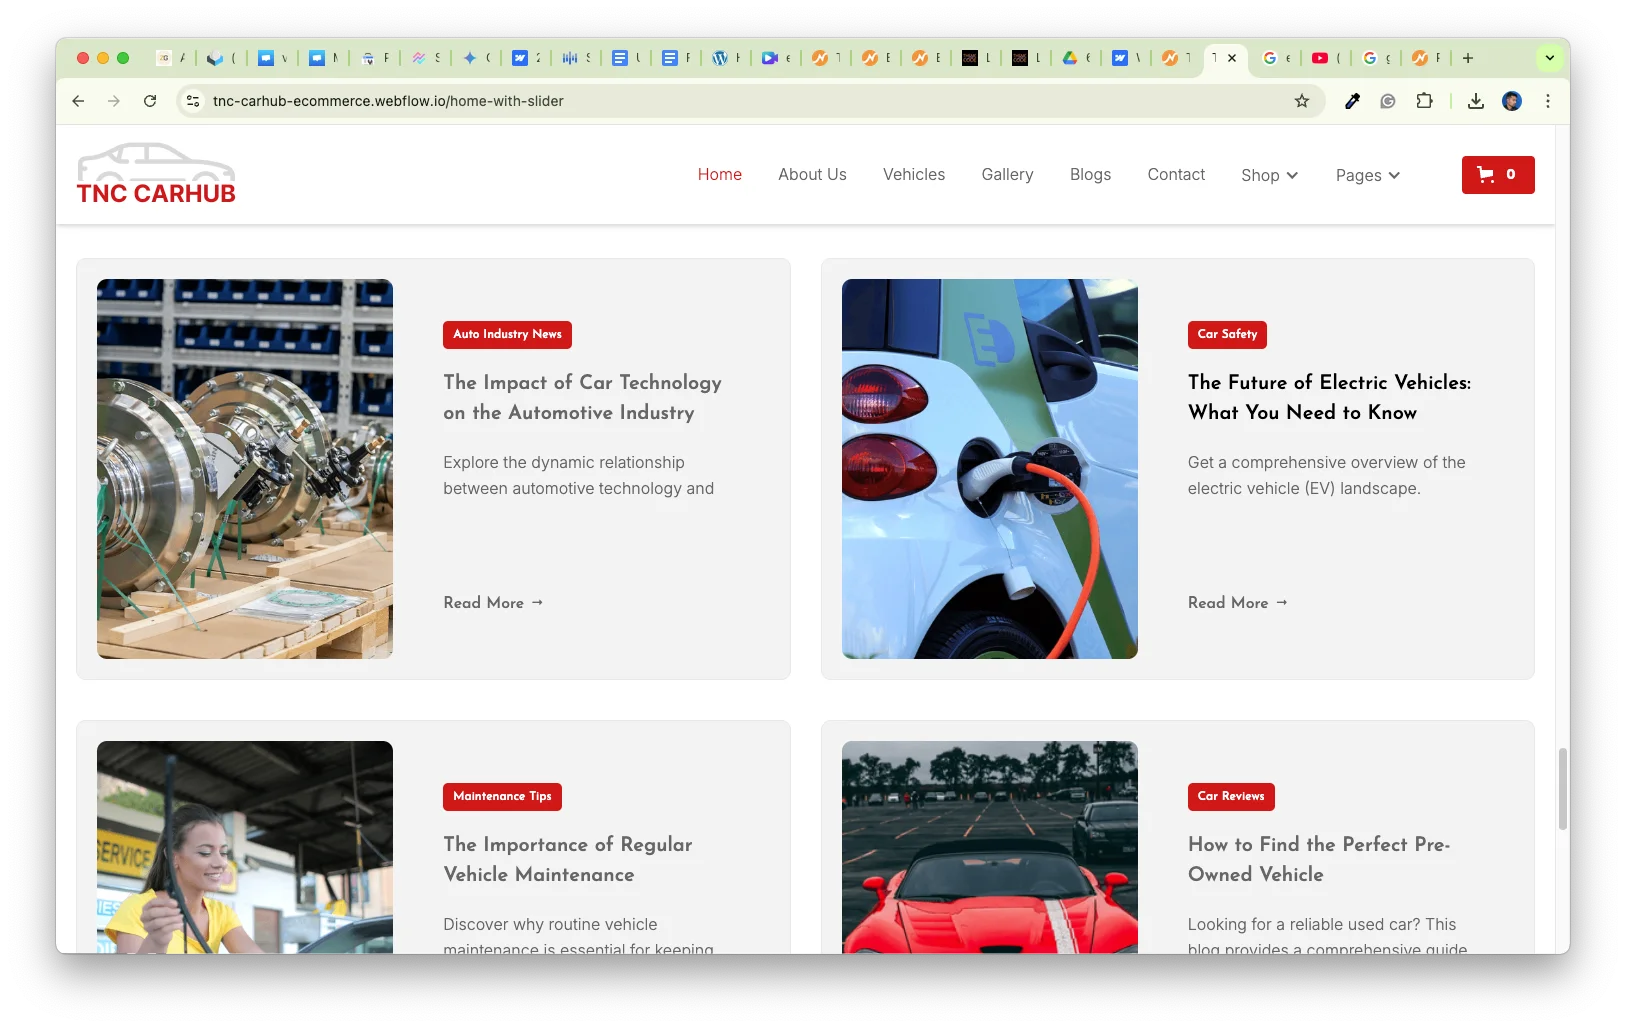Open the Chrome three-dot menu
1626x1028 pixels.
click(x=1547, y=101)
